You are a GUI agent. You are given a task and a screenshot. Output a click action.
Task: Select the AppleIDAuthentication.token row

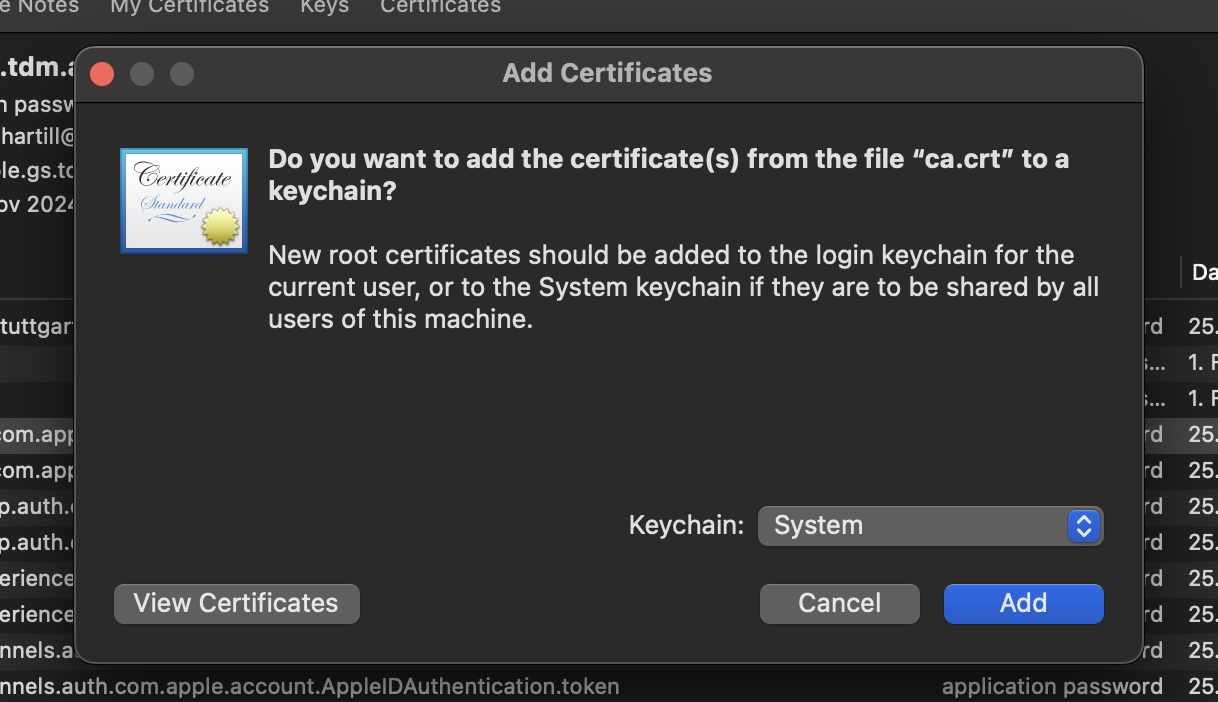tap(310, 687)
